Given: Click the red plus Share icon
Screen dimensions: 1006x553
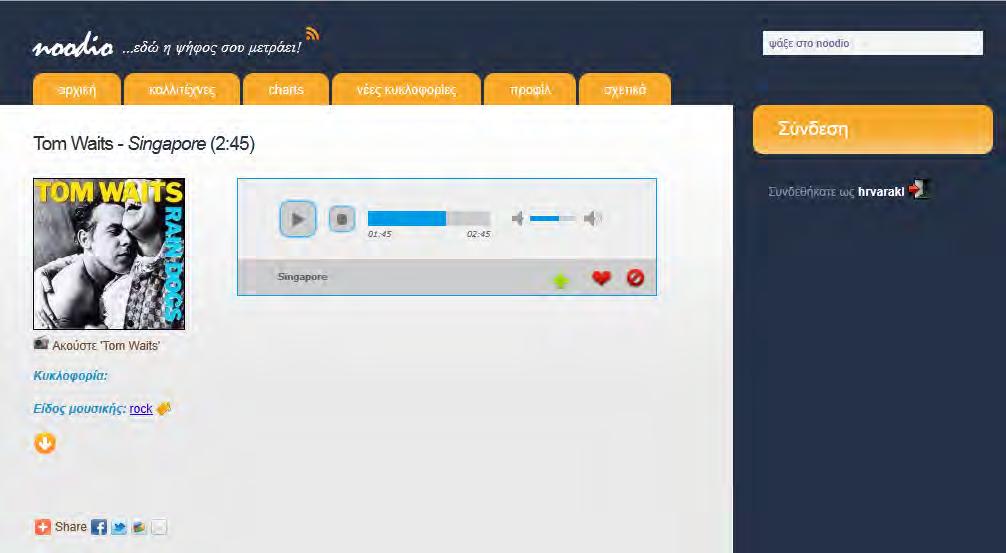Looking at the screenshot, I should click(x=42, y=527).
